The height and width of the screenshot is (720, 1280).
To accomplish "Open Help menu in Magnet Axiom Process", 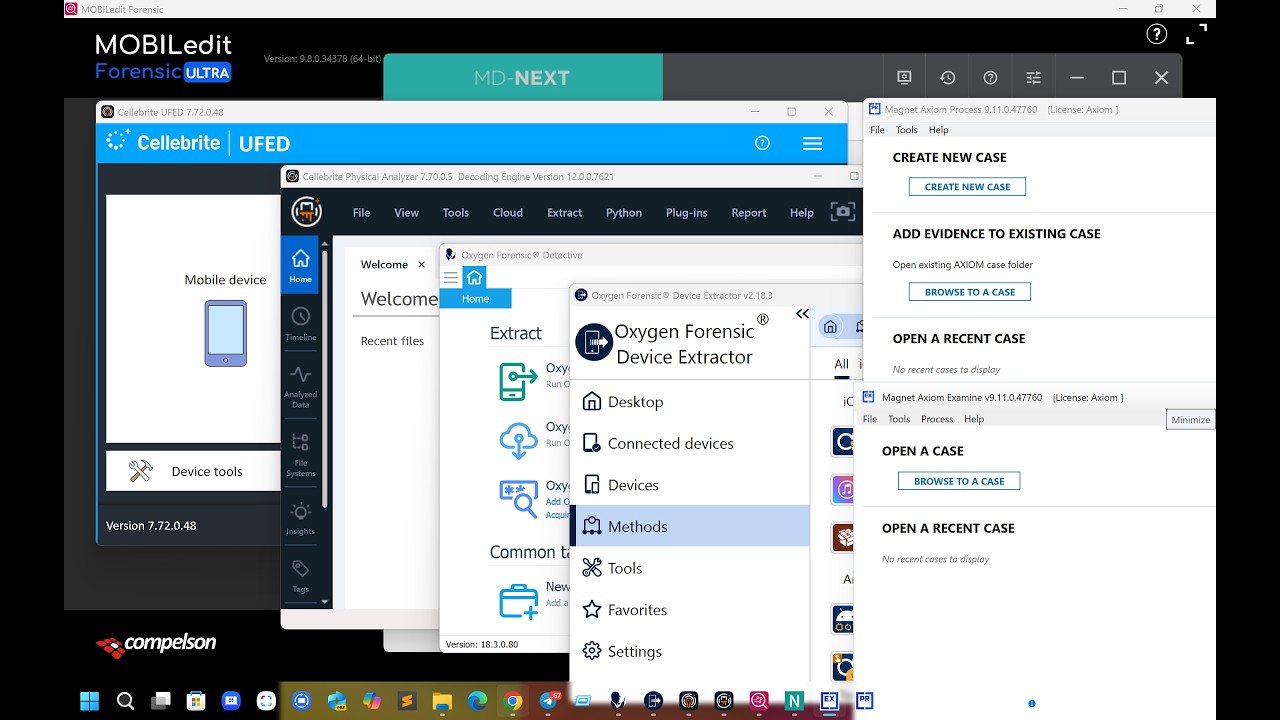I will point(938,130).
